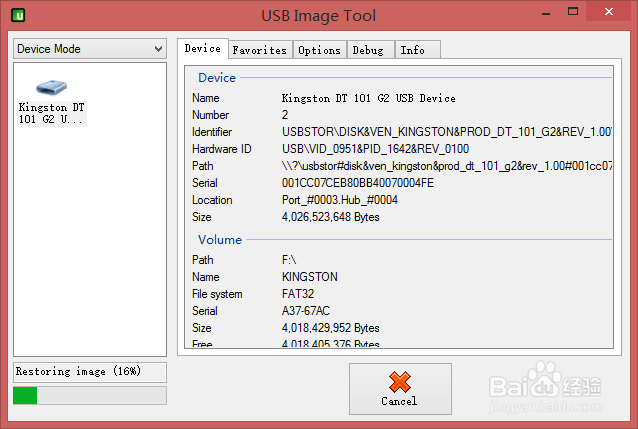Screen dimensions: 638x429
Task: Switch to the Options tab
Action: pos(319,50)
